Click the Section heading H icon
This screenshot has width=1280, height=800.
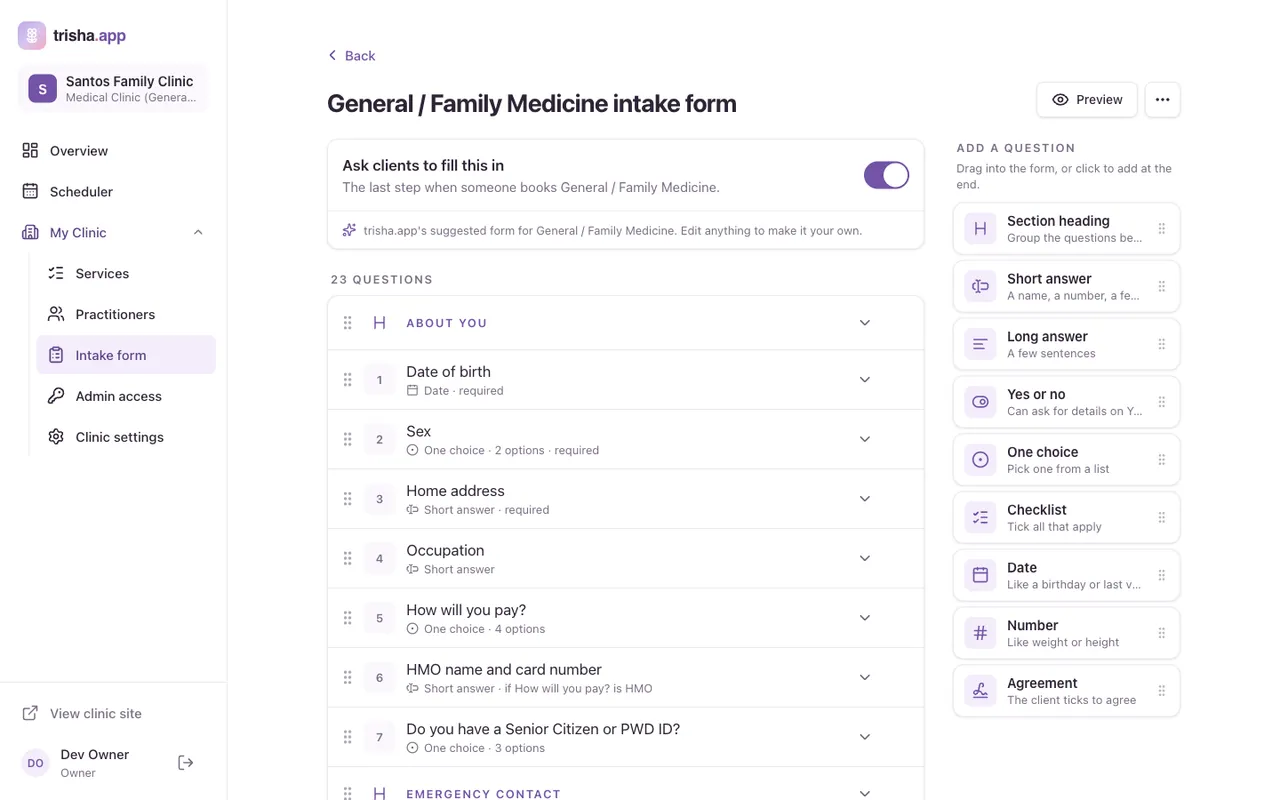pos(980,229)
